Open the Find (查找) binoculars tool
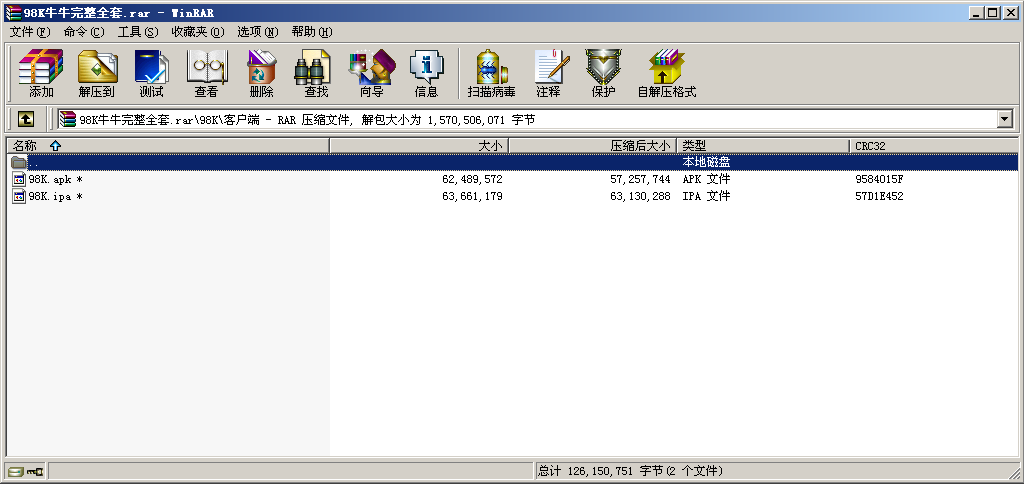The width and height of the screenshot is (1024, 484). pos(316,74)
